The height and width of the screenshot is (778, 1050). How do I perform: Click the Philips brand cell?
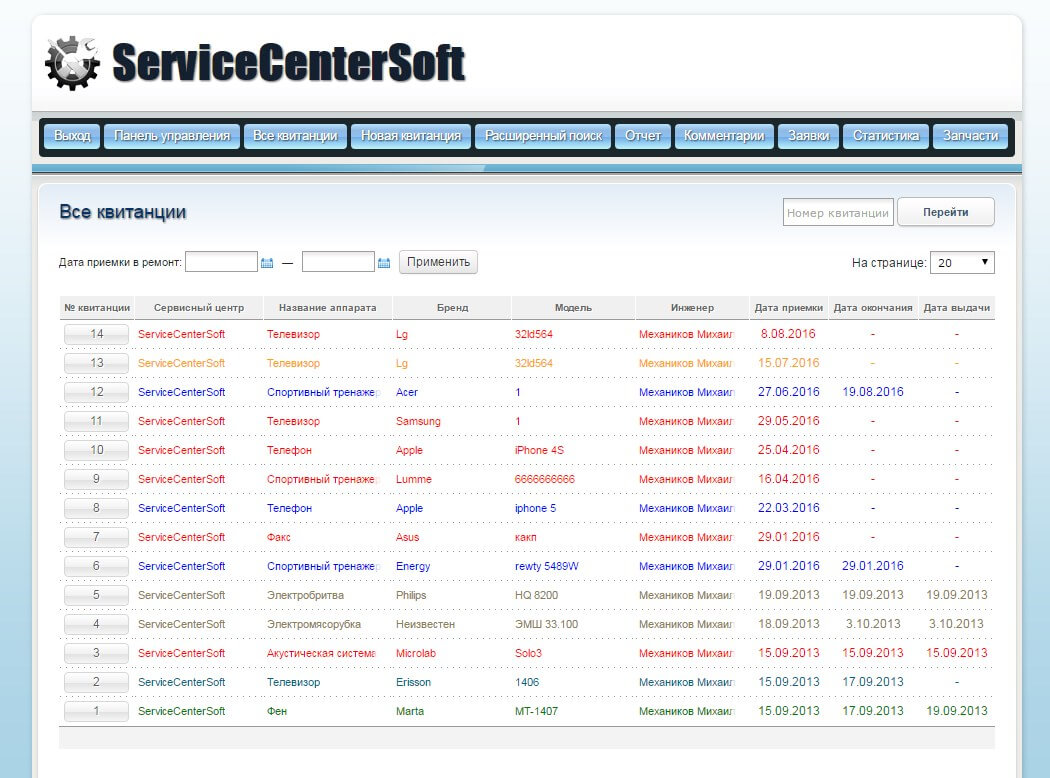(410, 595)
